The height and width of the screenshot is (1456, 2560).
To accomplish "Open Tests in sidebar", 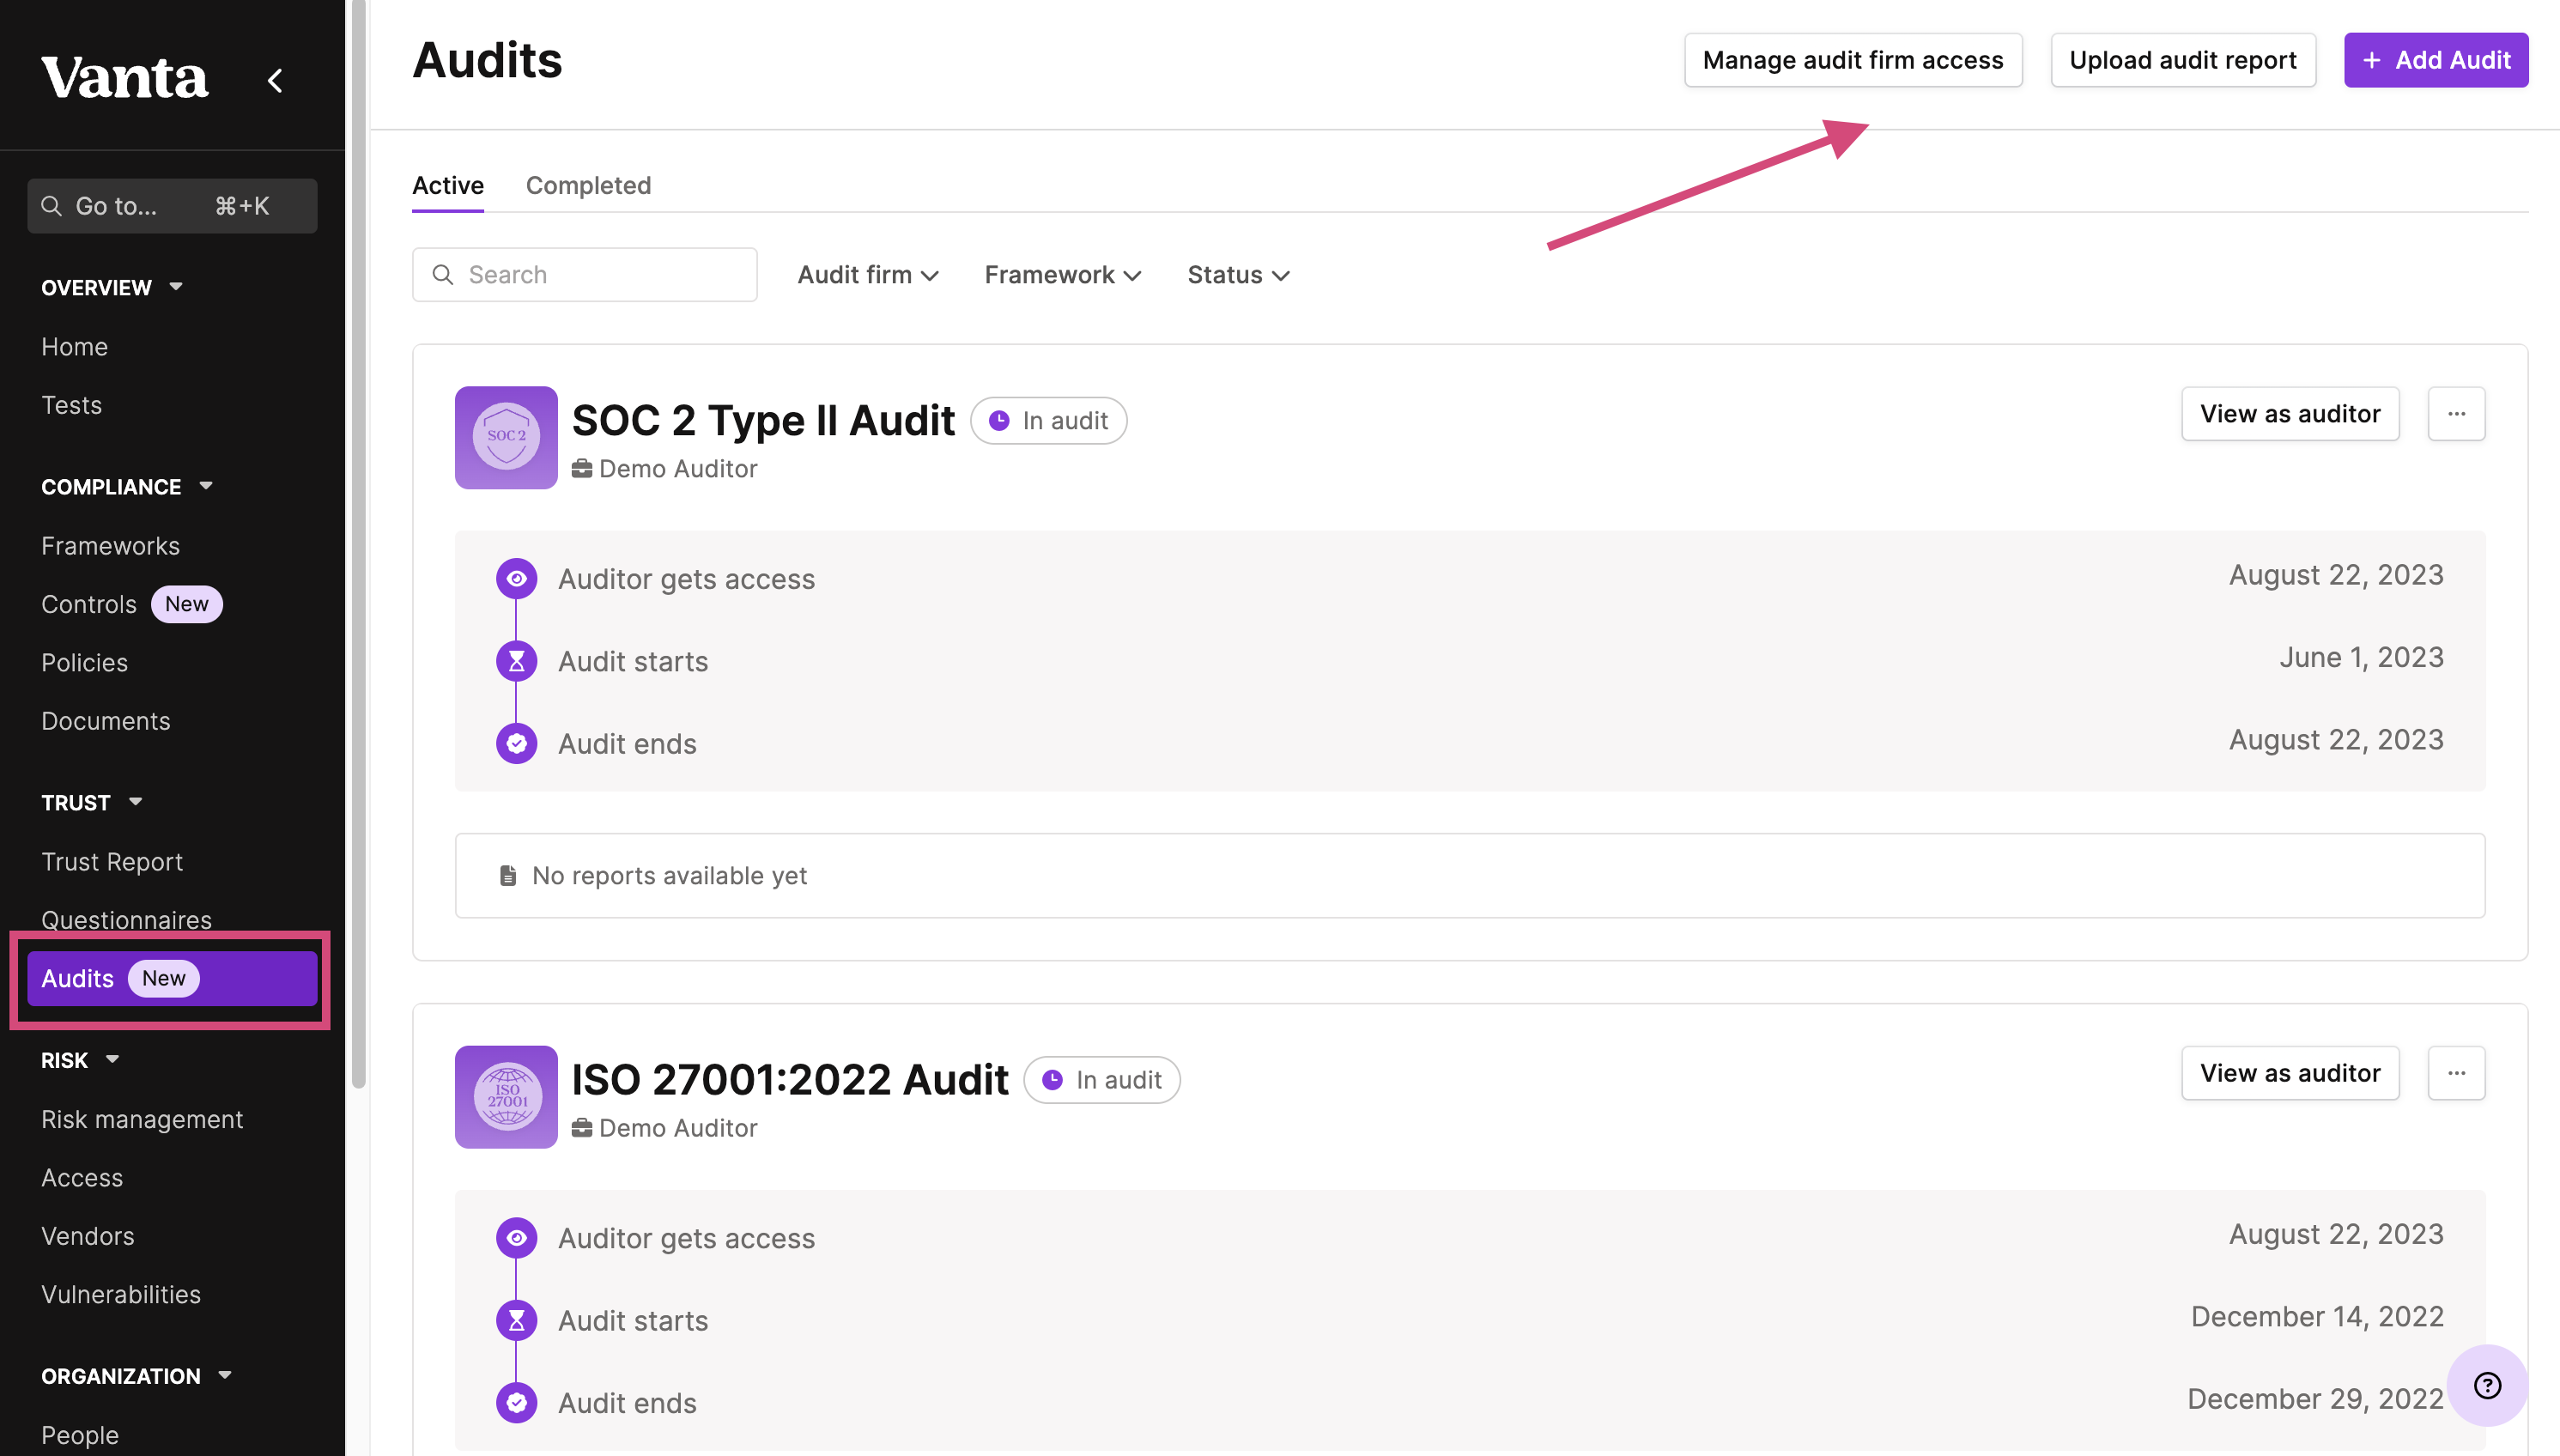I will point(72,405).
